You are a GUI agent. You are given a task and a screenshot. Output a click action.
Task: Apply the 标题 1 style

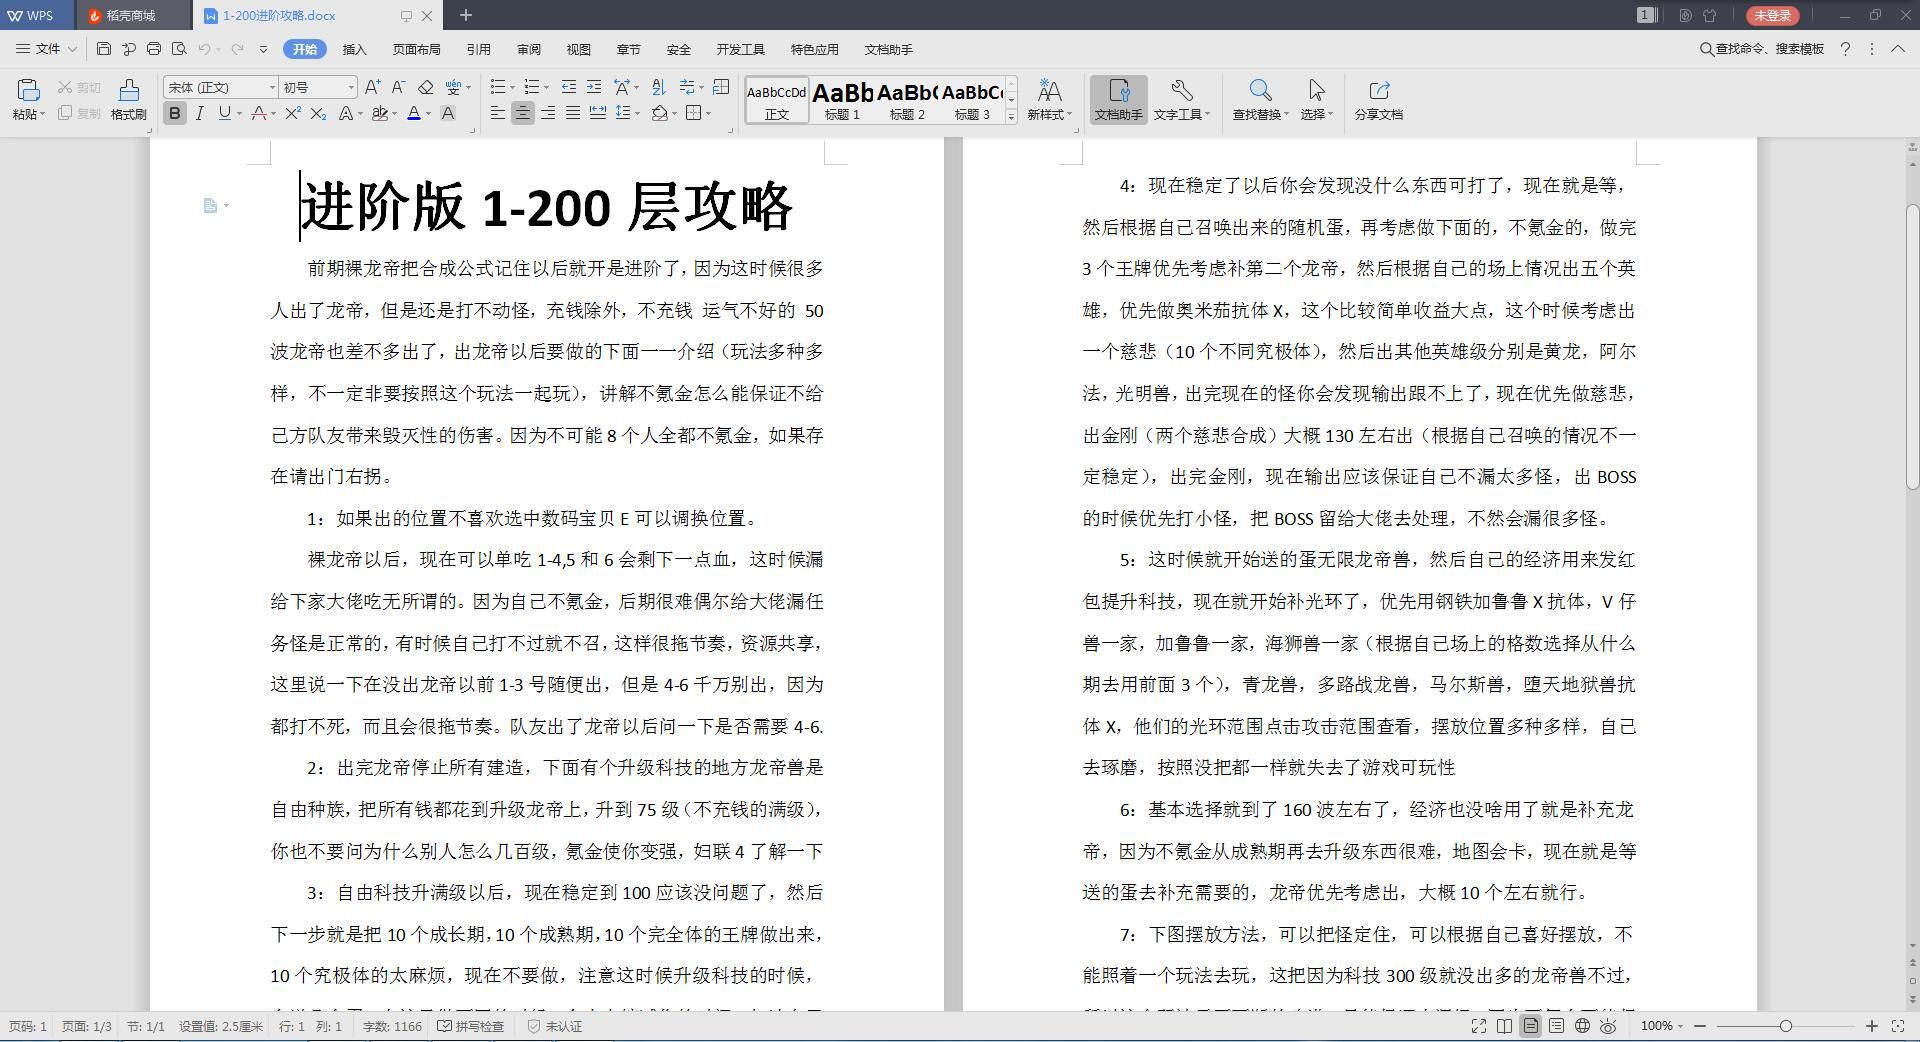[x=842, y=101]
